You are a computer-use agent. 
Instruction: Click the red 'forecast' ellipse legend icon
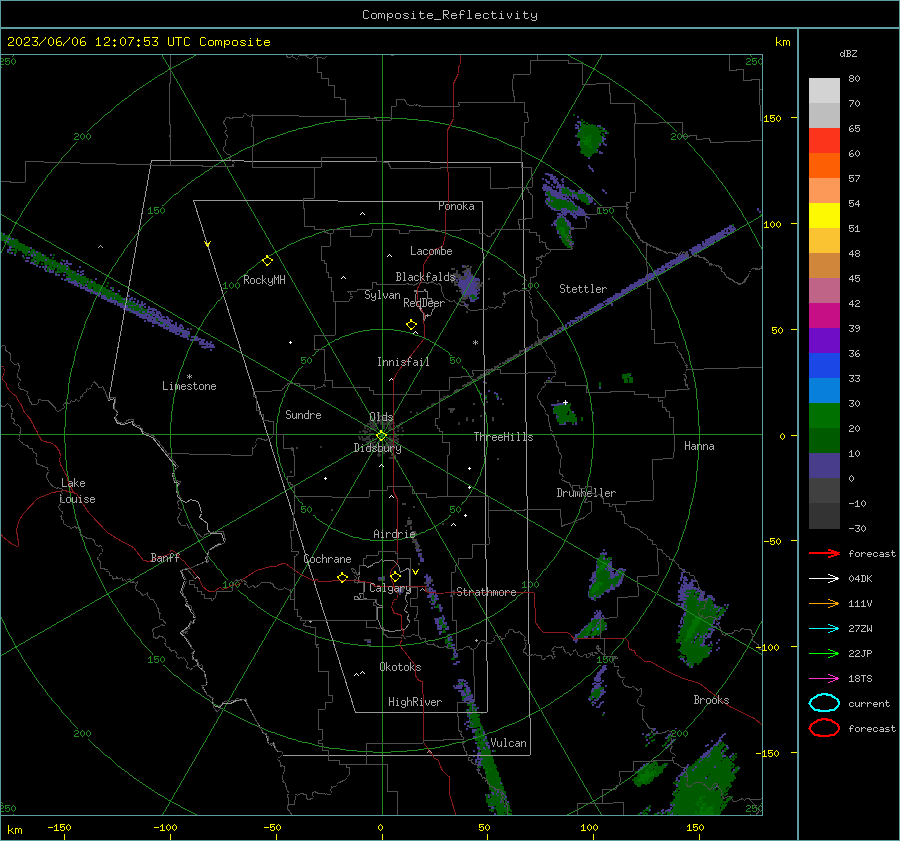pos(824,728)
